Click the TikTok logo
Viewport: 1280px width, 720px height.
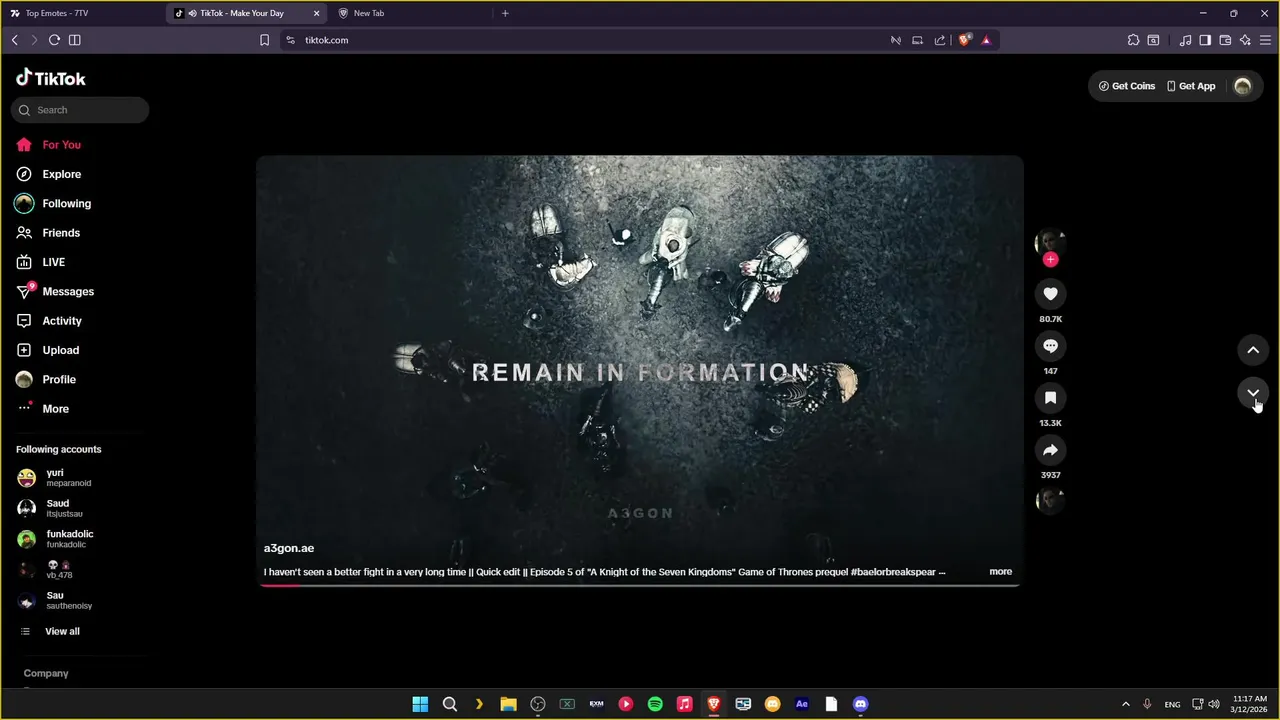click(x=51, y=78)
